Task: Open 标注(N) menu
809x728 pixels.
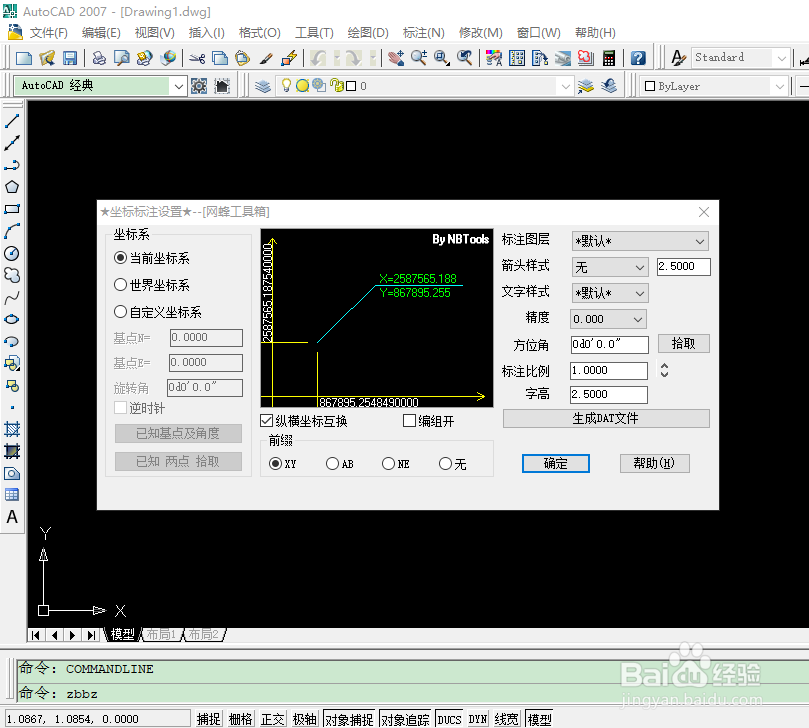Action: click(x=424, y=33)
